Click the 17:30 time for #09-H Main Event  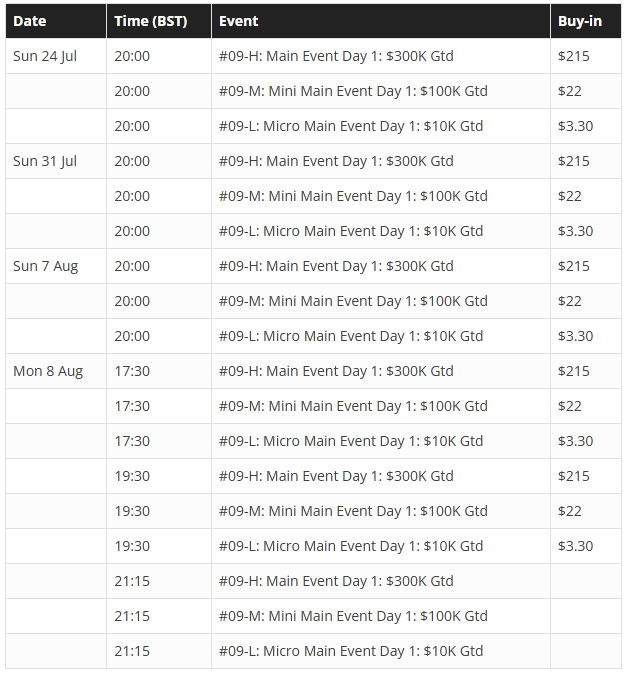tap(132, 371)
